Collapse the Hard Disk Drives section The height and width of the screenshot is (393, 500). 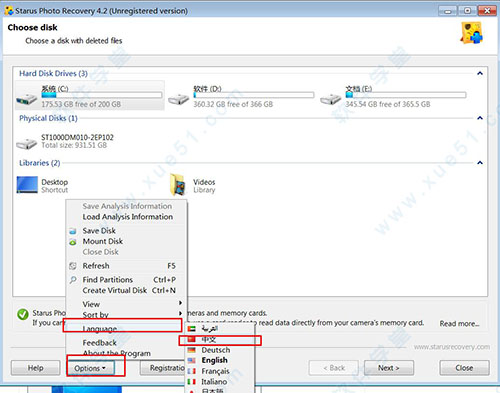[x=480, y=73]
